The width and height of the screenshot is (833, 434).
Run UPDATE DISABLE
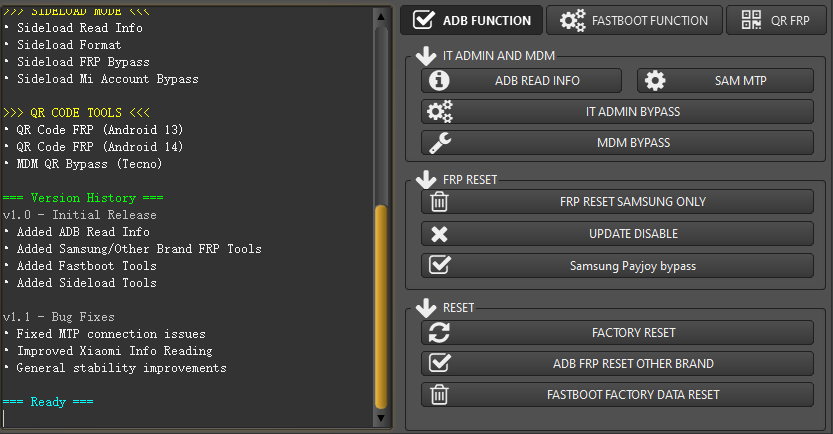click(x=617, y=234)
